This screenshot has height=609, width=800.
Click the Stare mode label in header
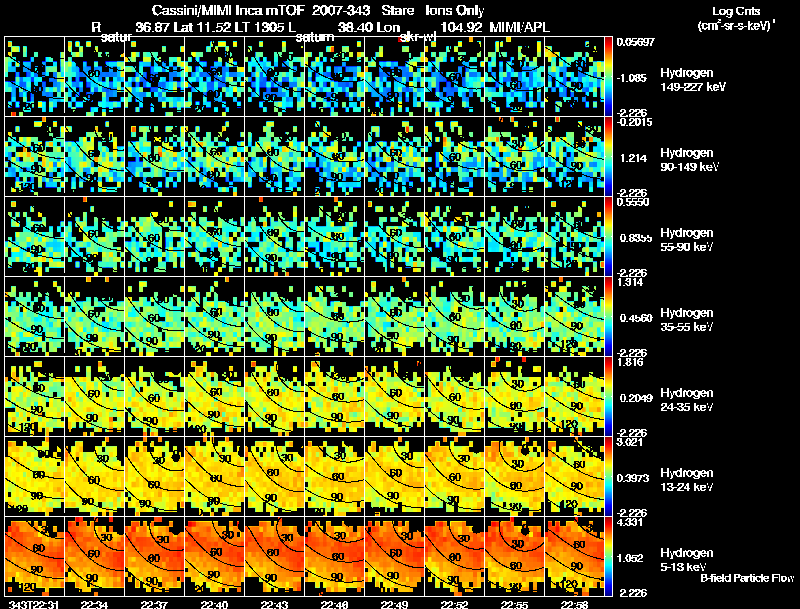tap(397, 10)
